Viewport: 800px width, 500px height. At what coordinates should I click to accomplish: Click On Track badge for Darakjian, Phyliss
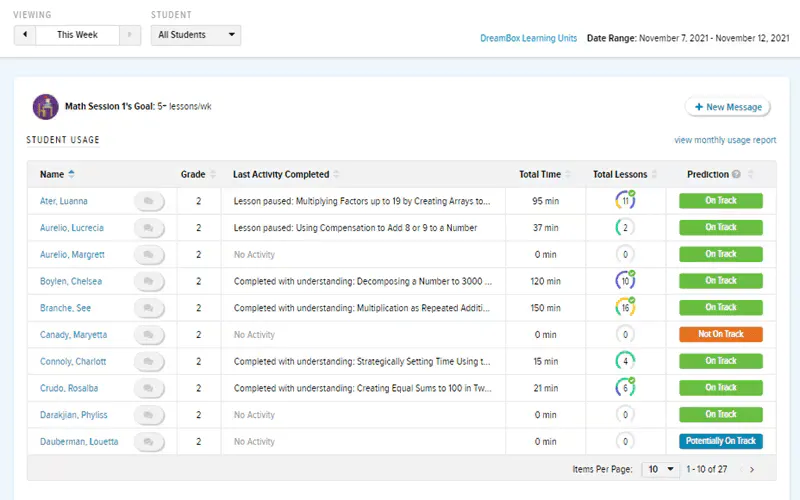pos(721,414)
